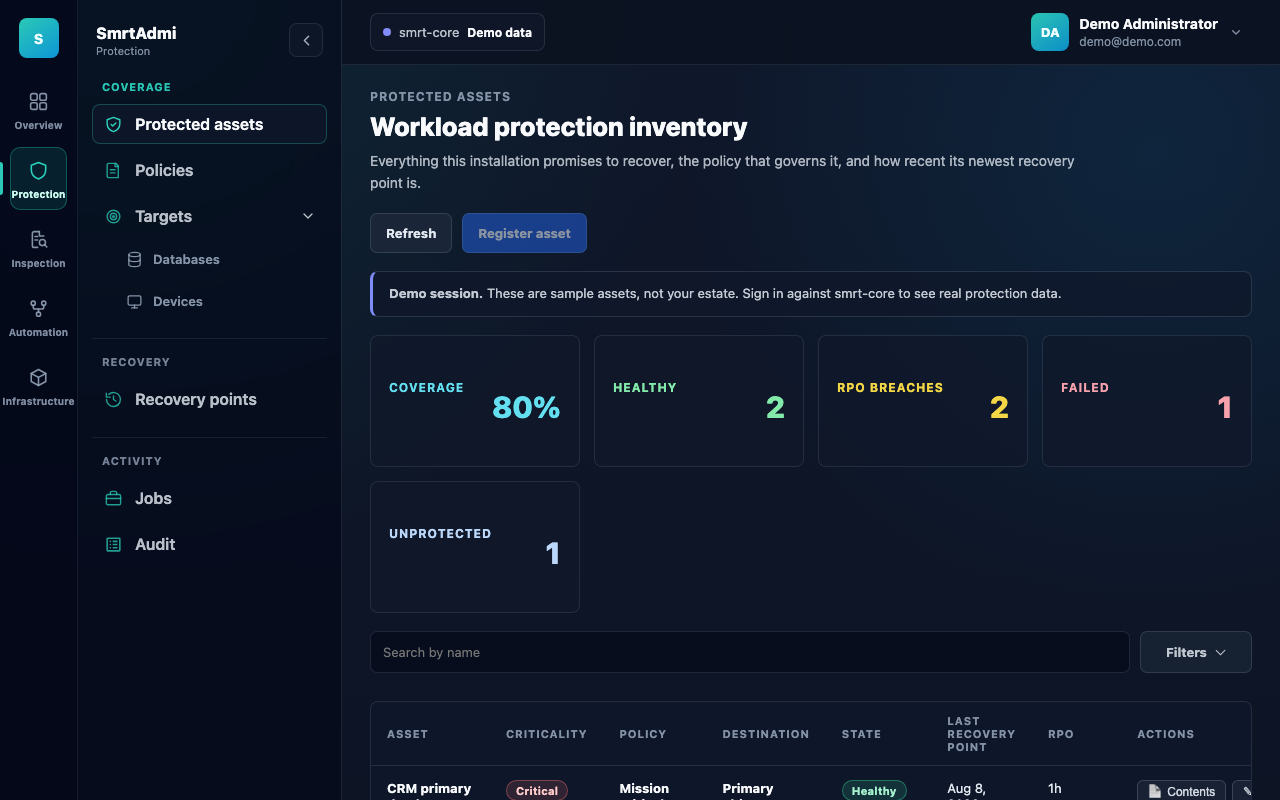The height and width of the screenshot is (800, 1280).
Task: Click the Critical badge in CRM row
Action: click(537, 790)
